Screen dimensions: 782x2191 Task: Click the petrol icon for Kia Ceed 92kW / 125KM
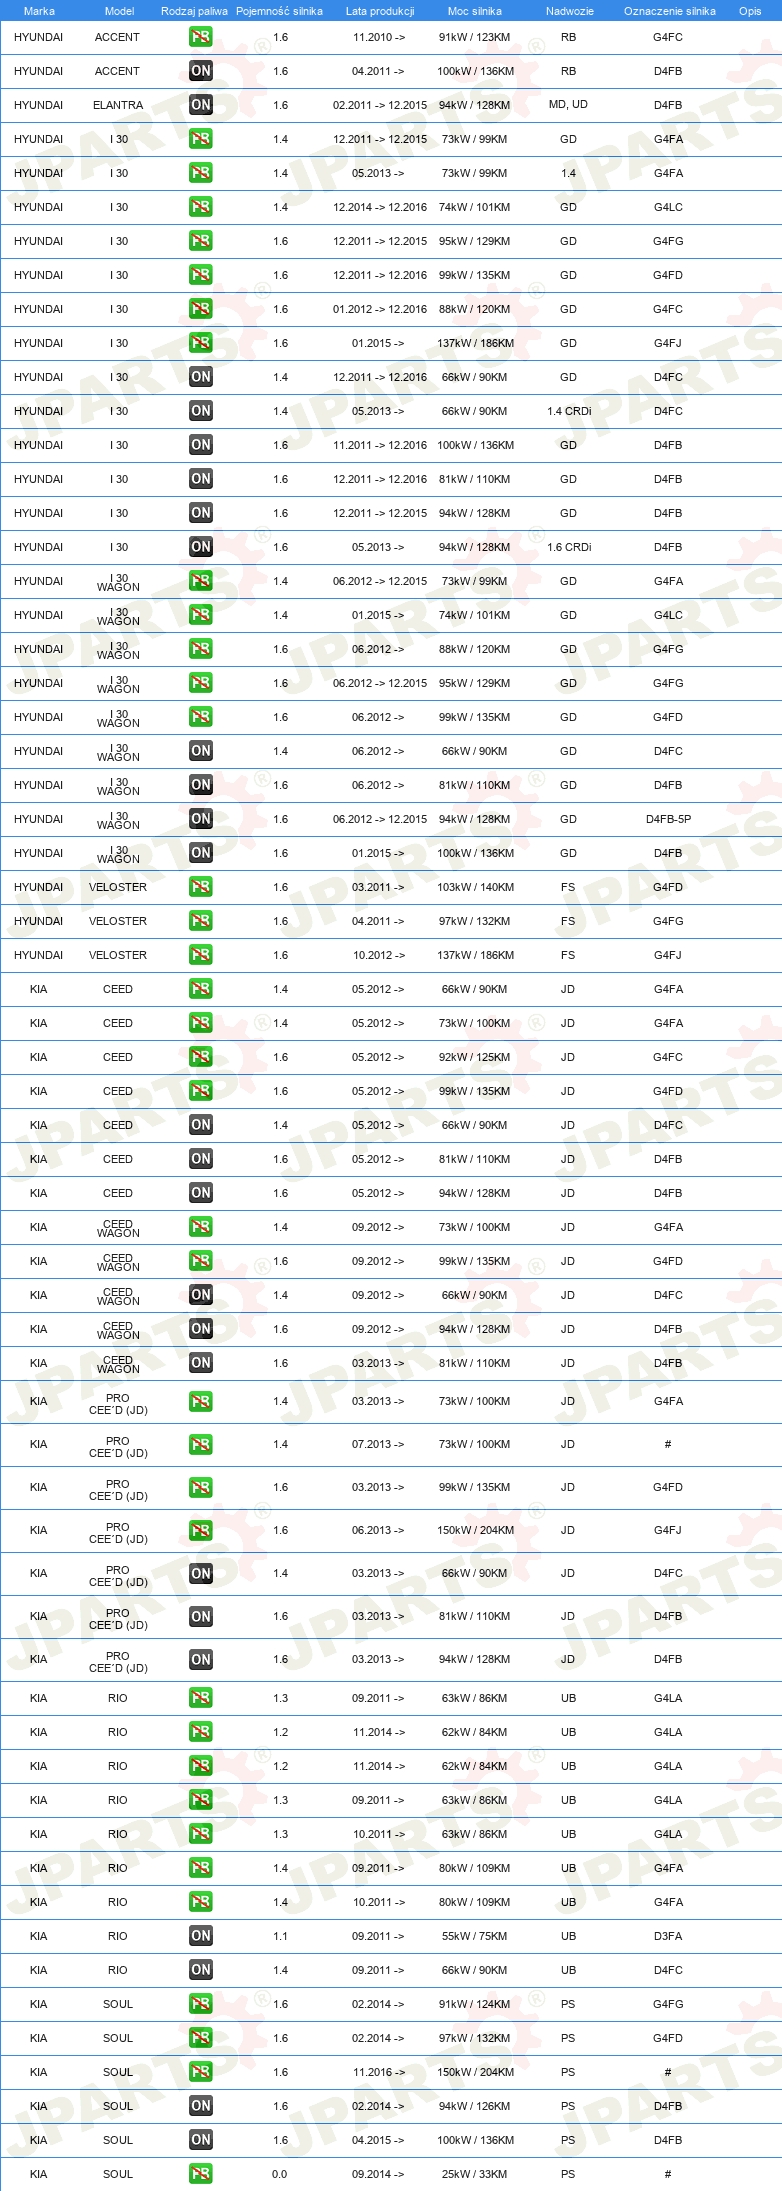(x=200, y=1057)
